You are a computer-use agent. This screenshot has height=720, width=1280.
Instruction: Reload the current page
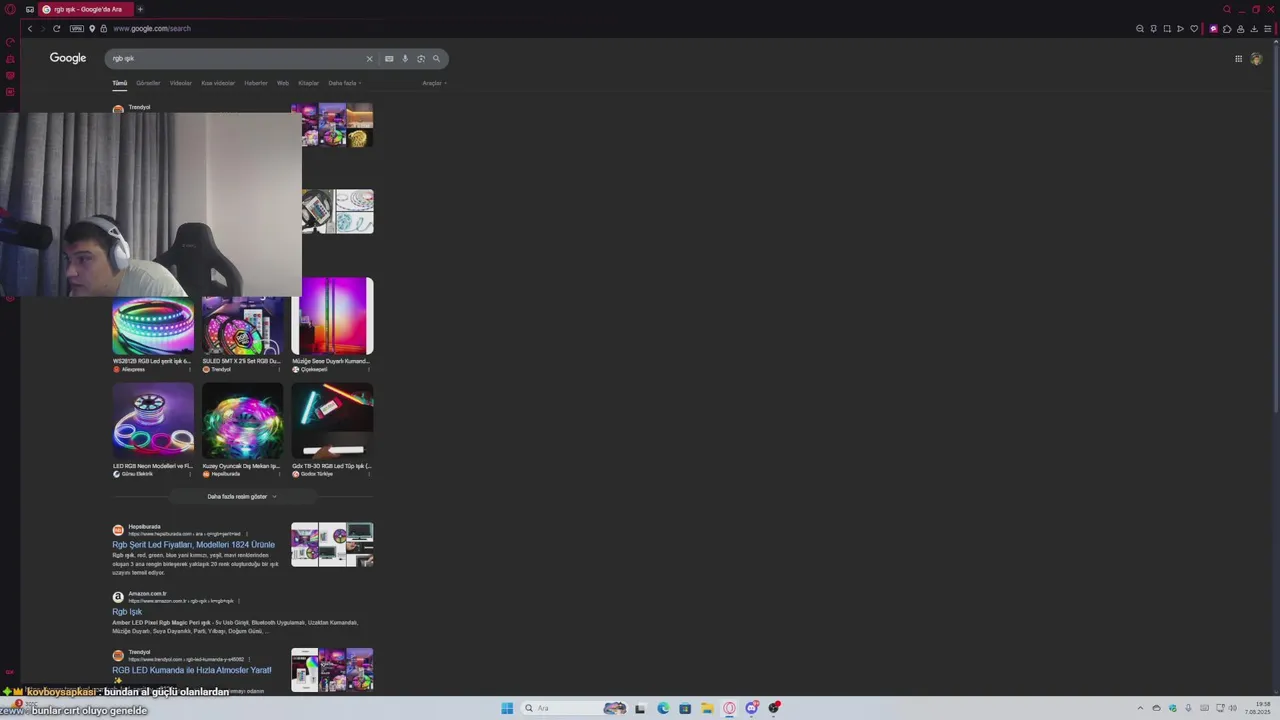[x=57, y=29]
